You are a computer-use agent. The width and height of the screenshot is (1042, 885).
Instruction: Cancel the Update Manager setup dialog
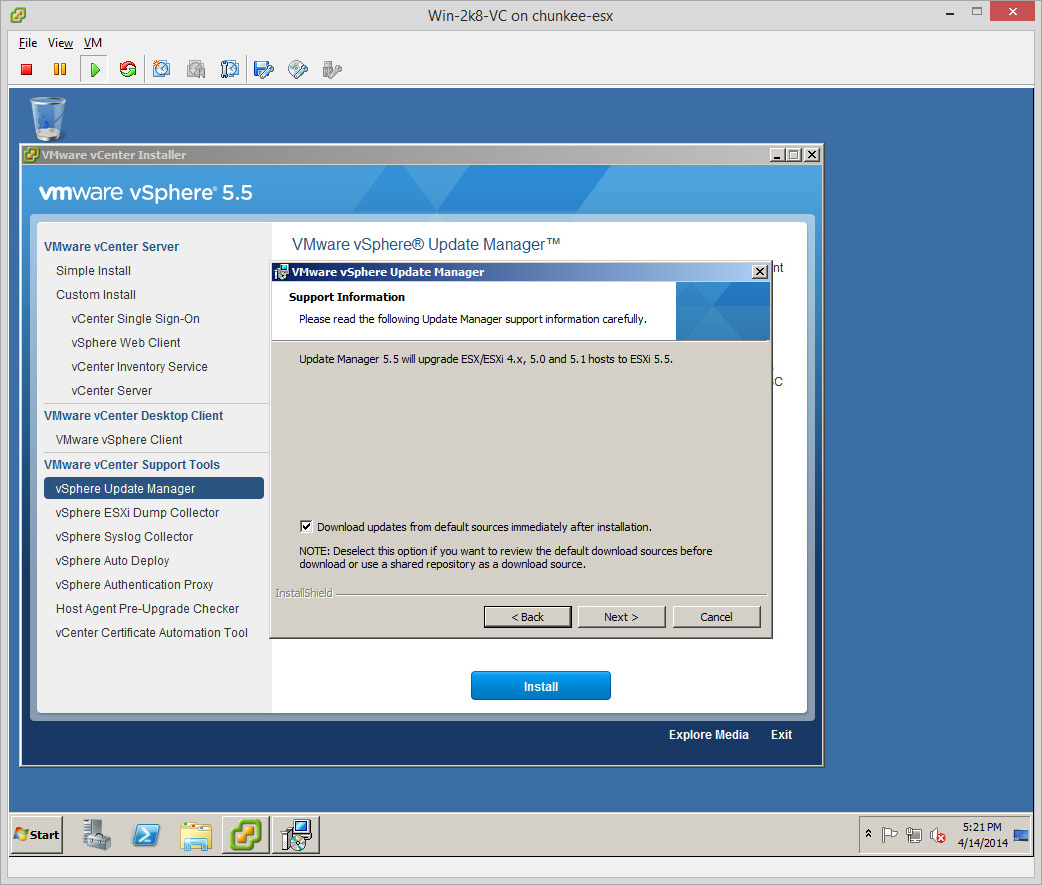coord(716,617)
